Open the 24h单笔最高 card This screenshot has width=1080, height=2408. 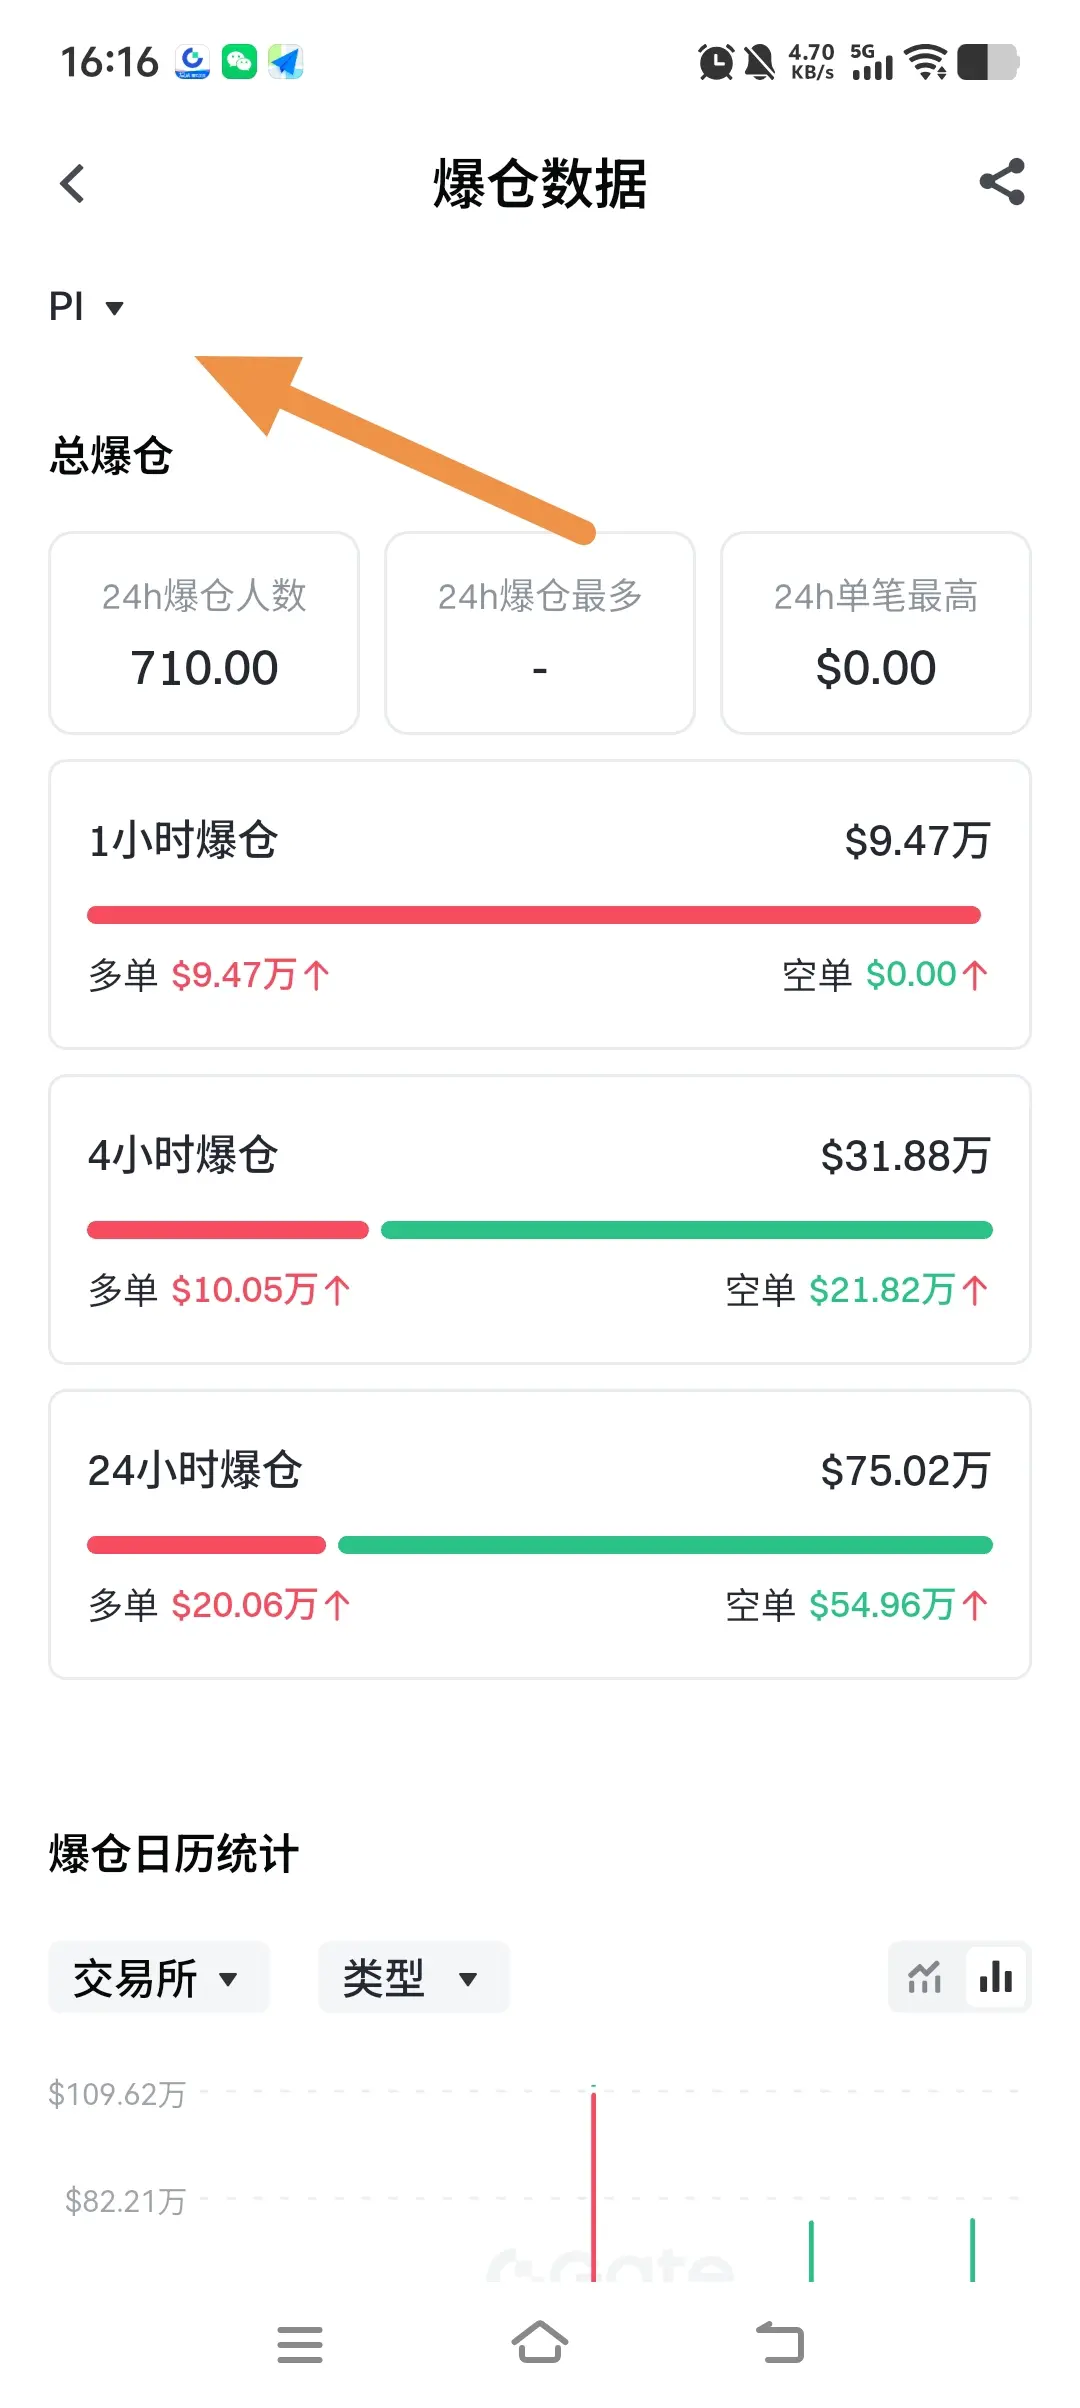coord(876,633)
